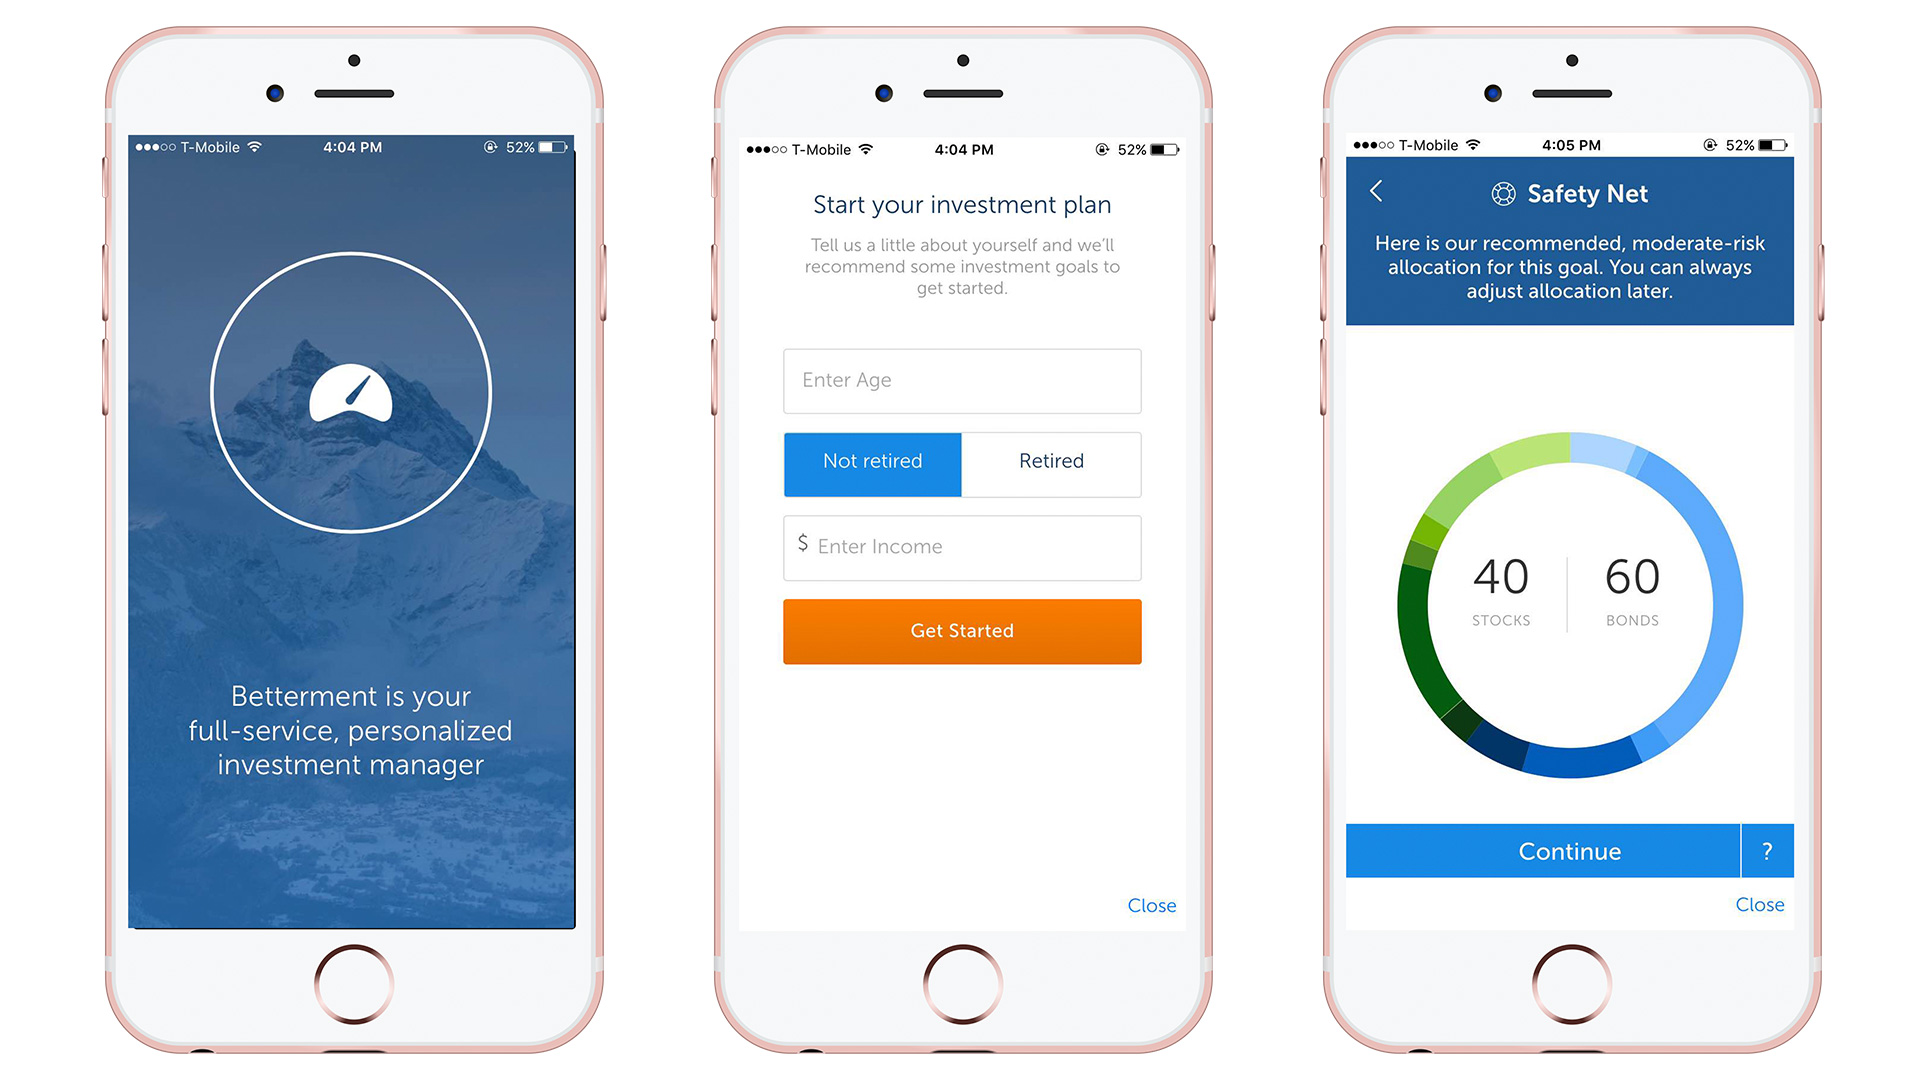
Task: Click the Get Started button
Action: [961, 630]
